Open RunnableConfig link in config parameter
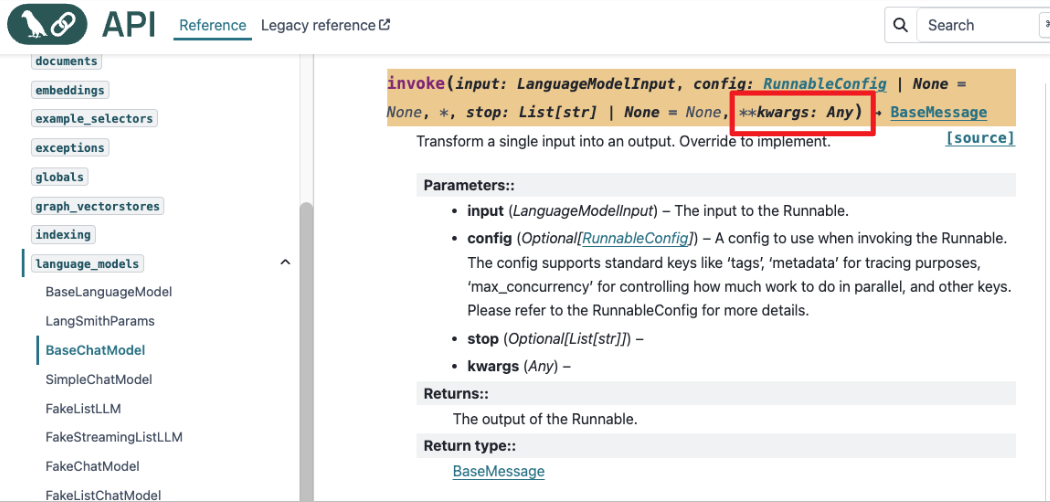Screen dimensions: 1050x502 (x=636, y=238)
